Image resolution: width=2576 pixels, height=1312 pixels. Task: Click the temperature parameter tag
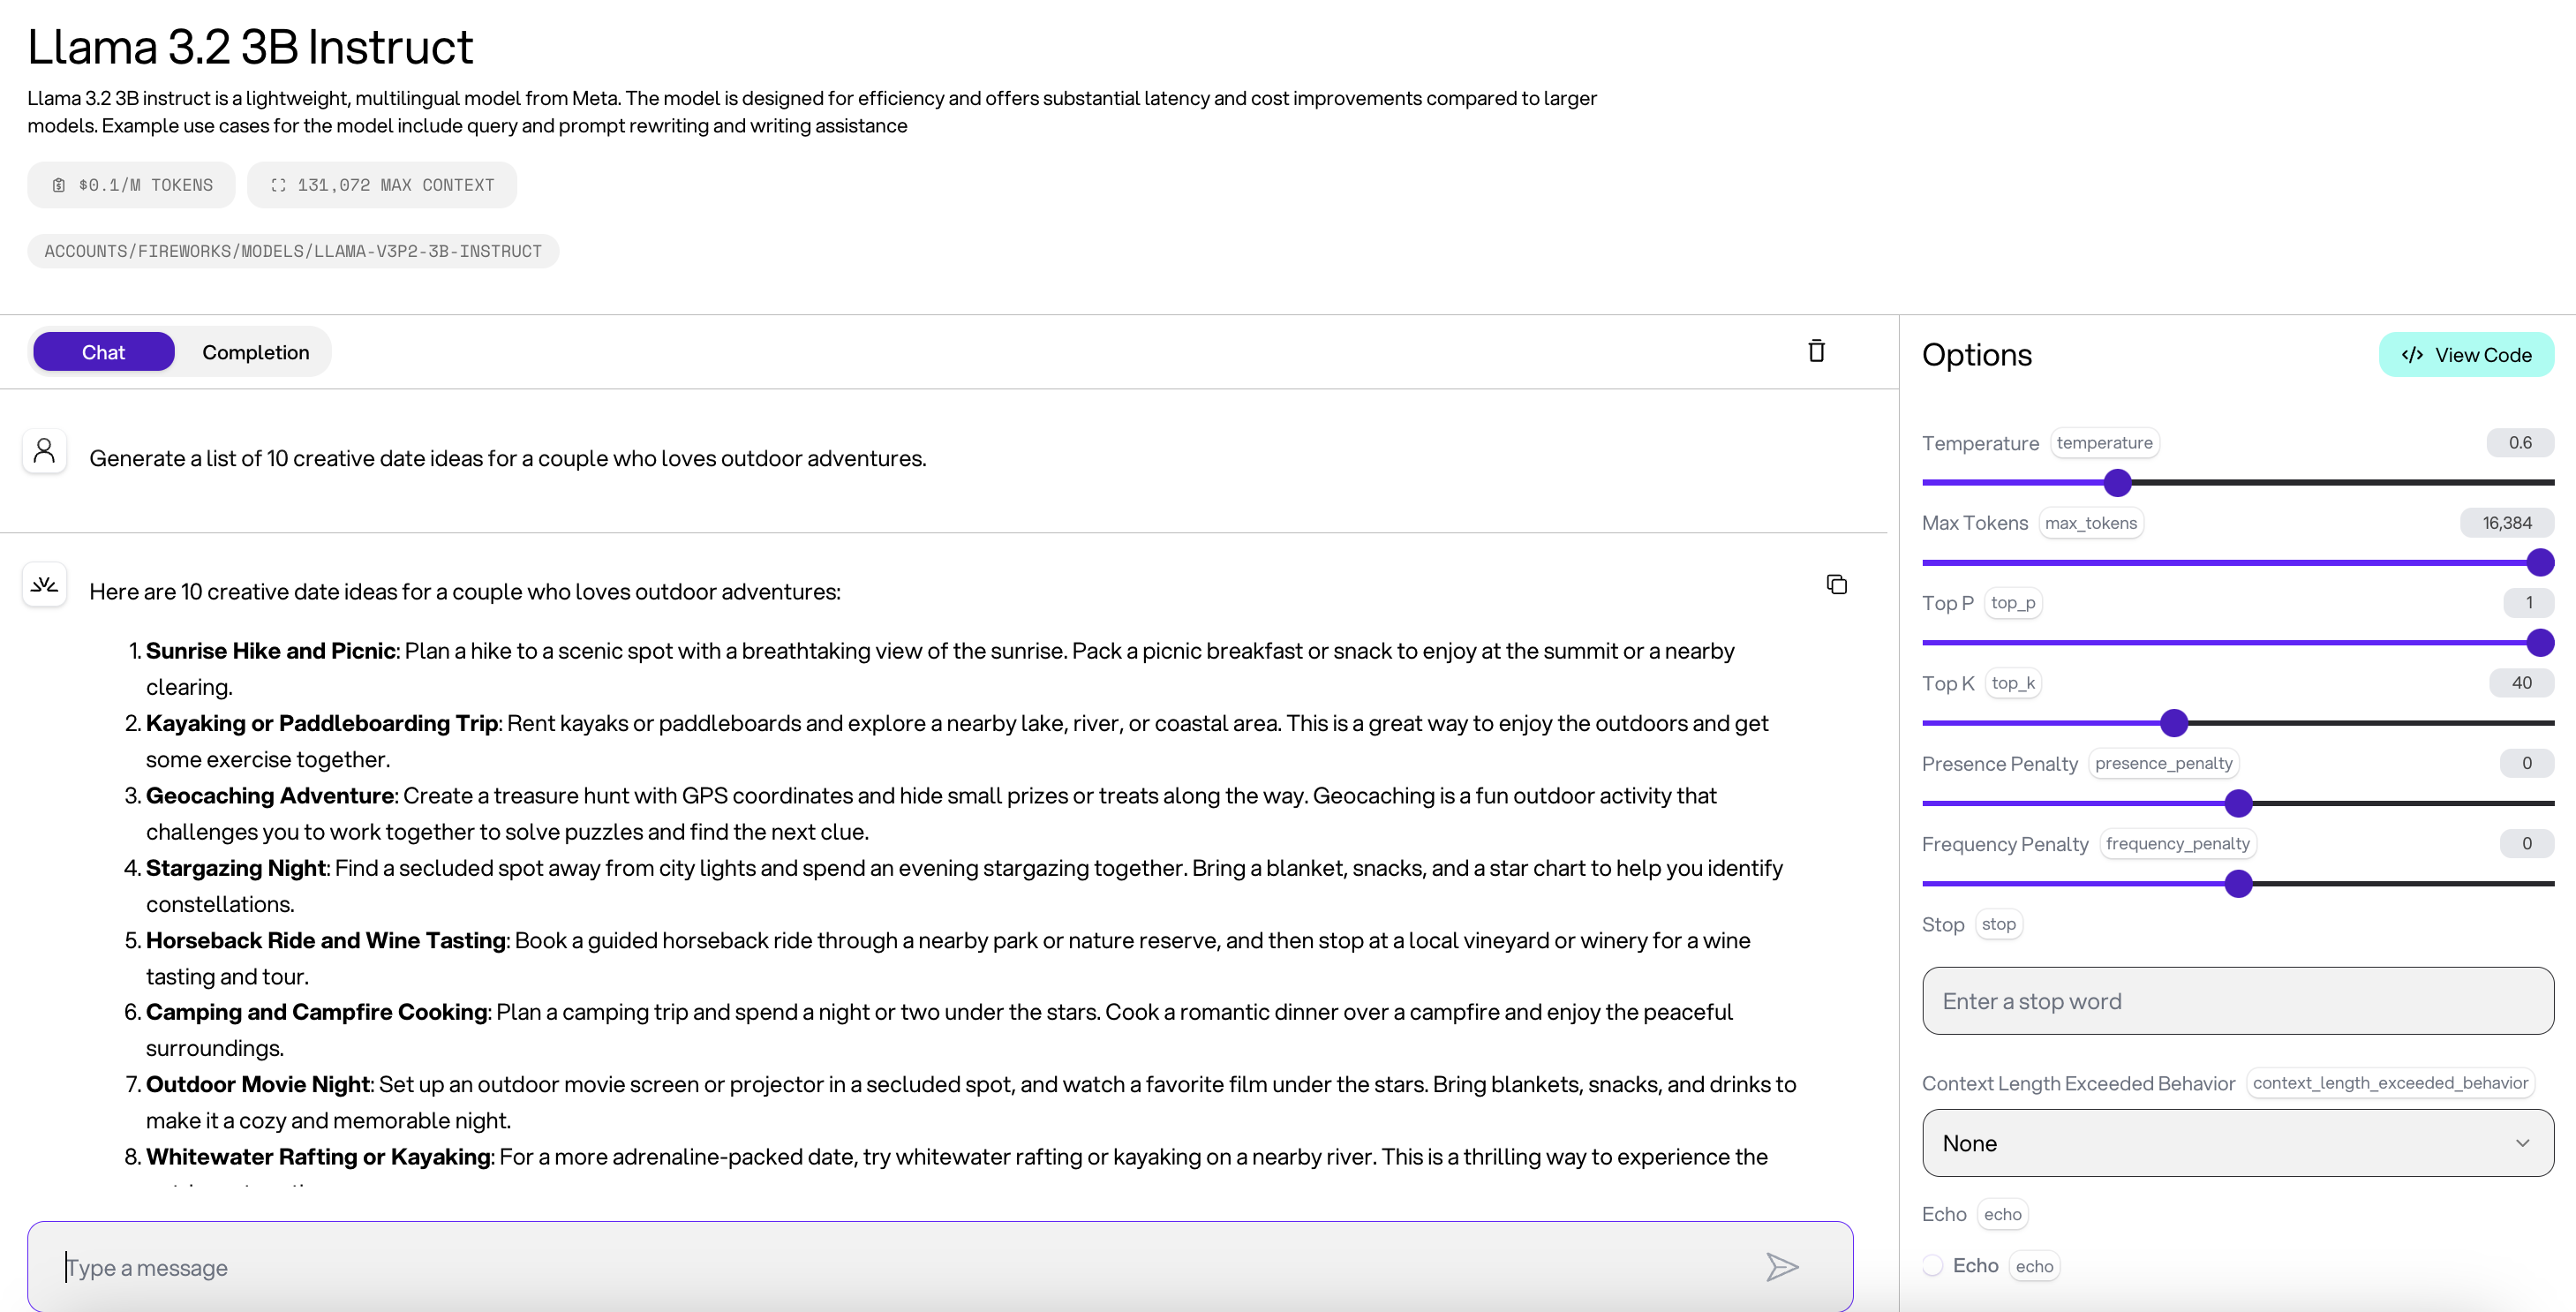(2104, 443)
